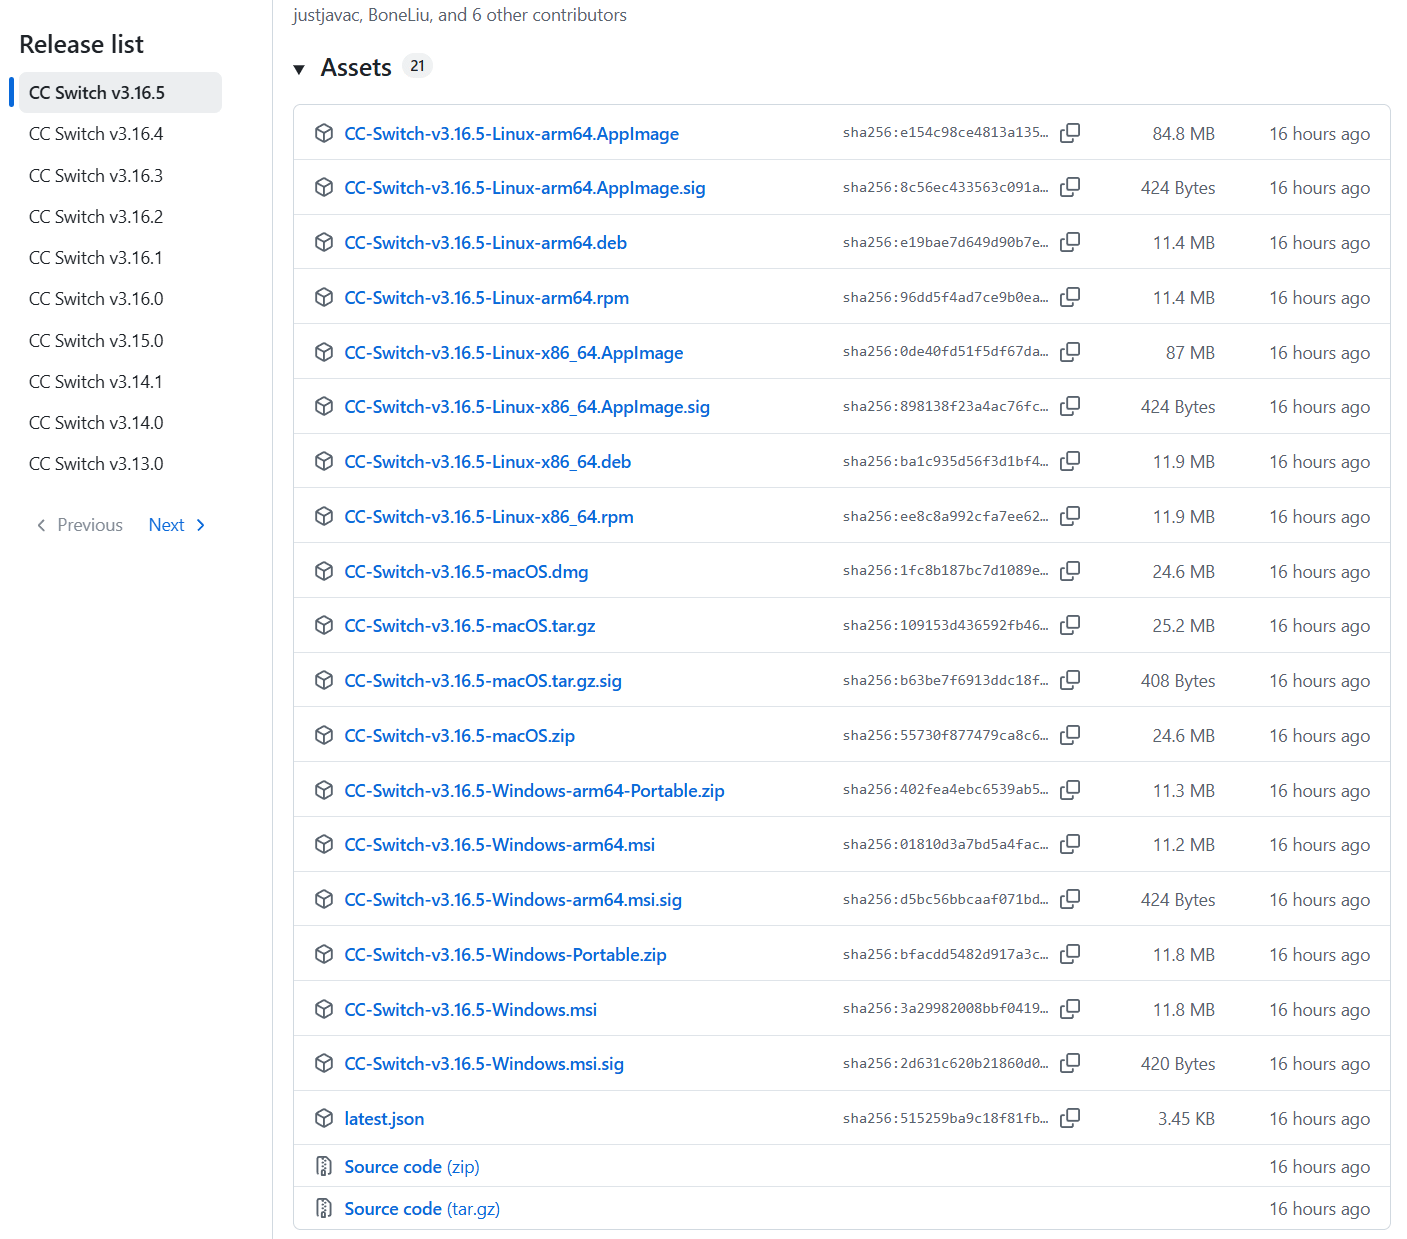Copy SHA256 for latest.json

[1070, 1118]
